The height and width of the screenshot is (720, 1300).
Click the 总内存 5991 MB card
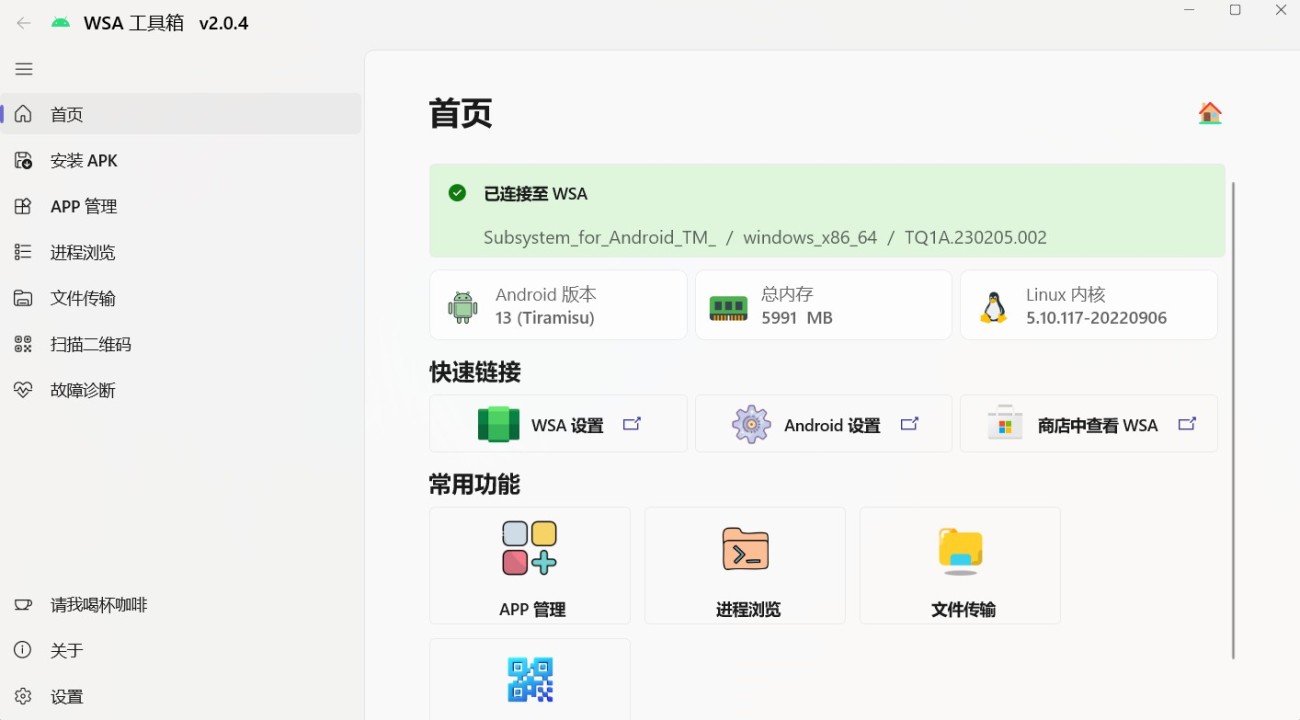pos(823,305)
